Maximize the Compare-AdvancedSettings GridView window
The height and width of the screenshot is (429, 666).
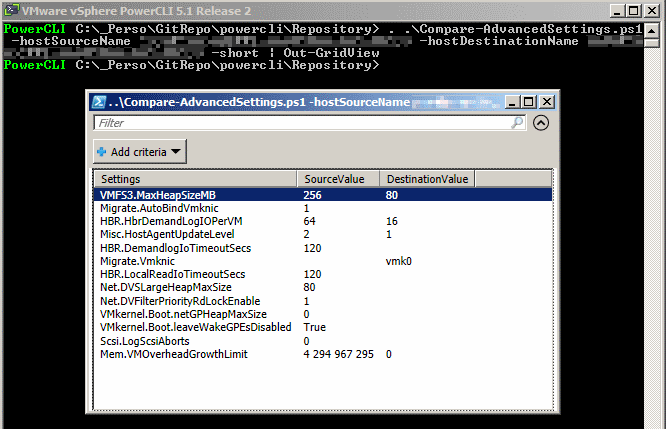pyautogui.click(x=528, y=102)
